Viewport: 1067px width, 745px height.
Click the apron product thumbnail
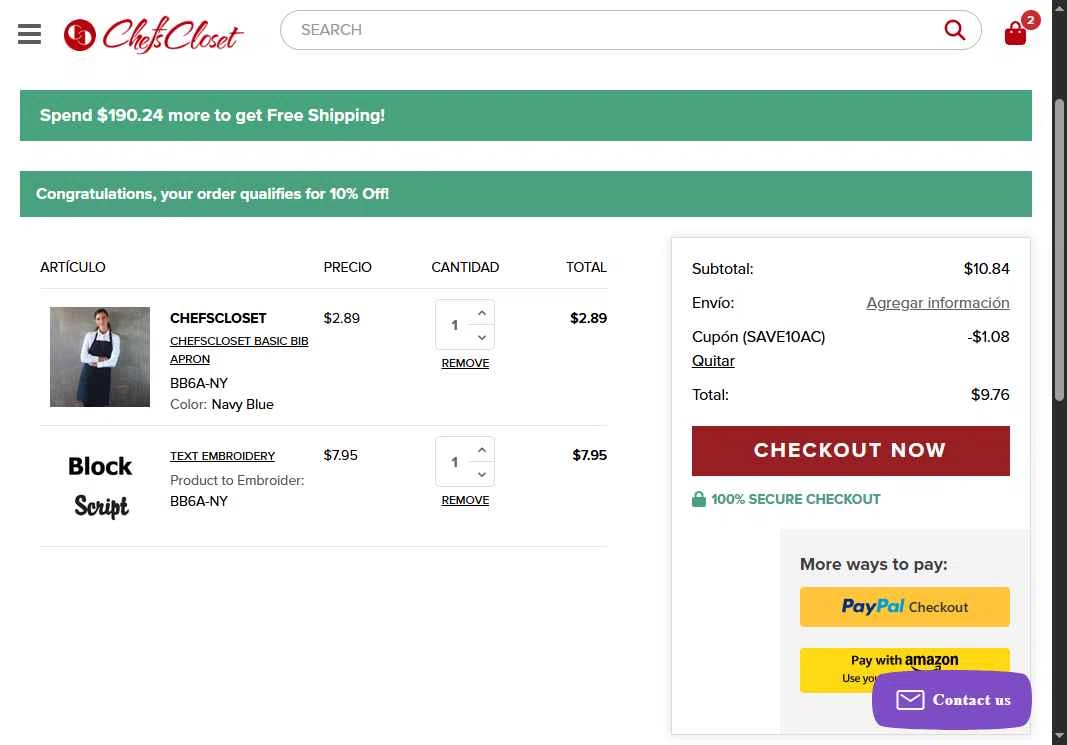point(100,357)
